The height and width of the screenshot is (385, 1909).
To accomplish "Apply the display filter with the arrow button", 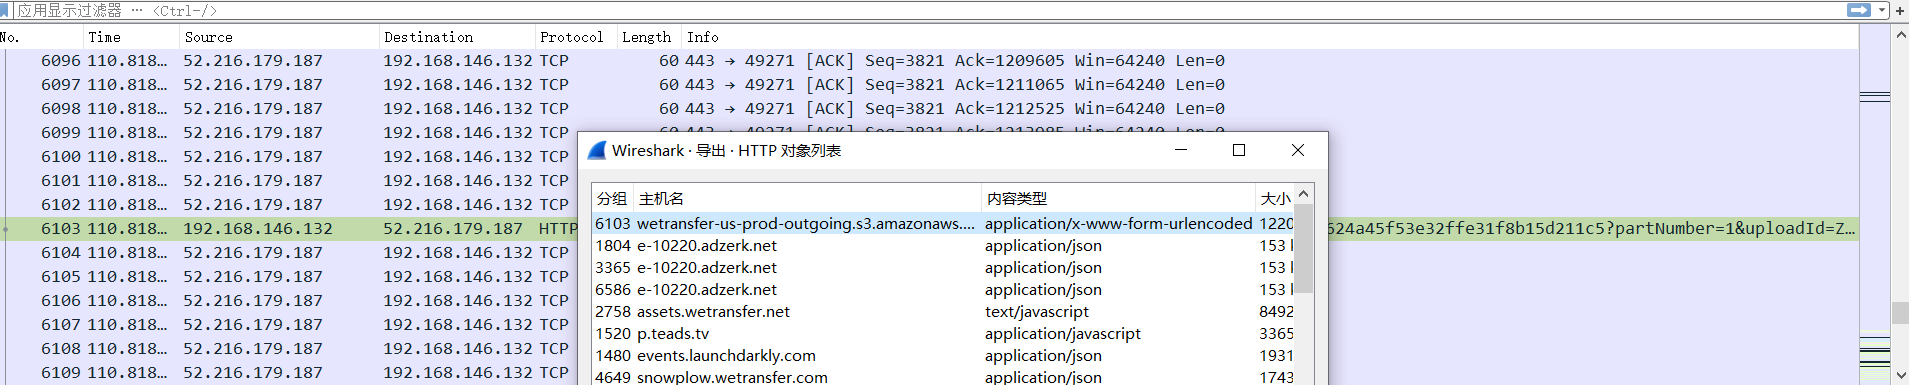I will [1858, 10].
